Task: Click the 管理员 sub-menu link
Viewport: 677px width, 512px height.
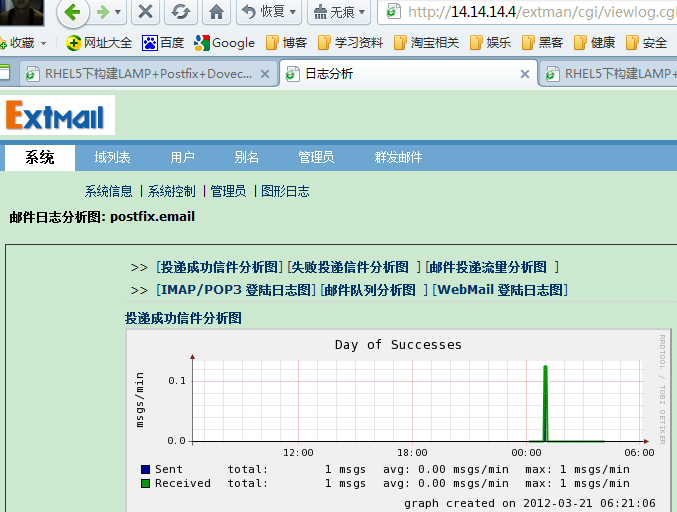Action: [228, 191]
